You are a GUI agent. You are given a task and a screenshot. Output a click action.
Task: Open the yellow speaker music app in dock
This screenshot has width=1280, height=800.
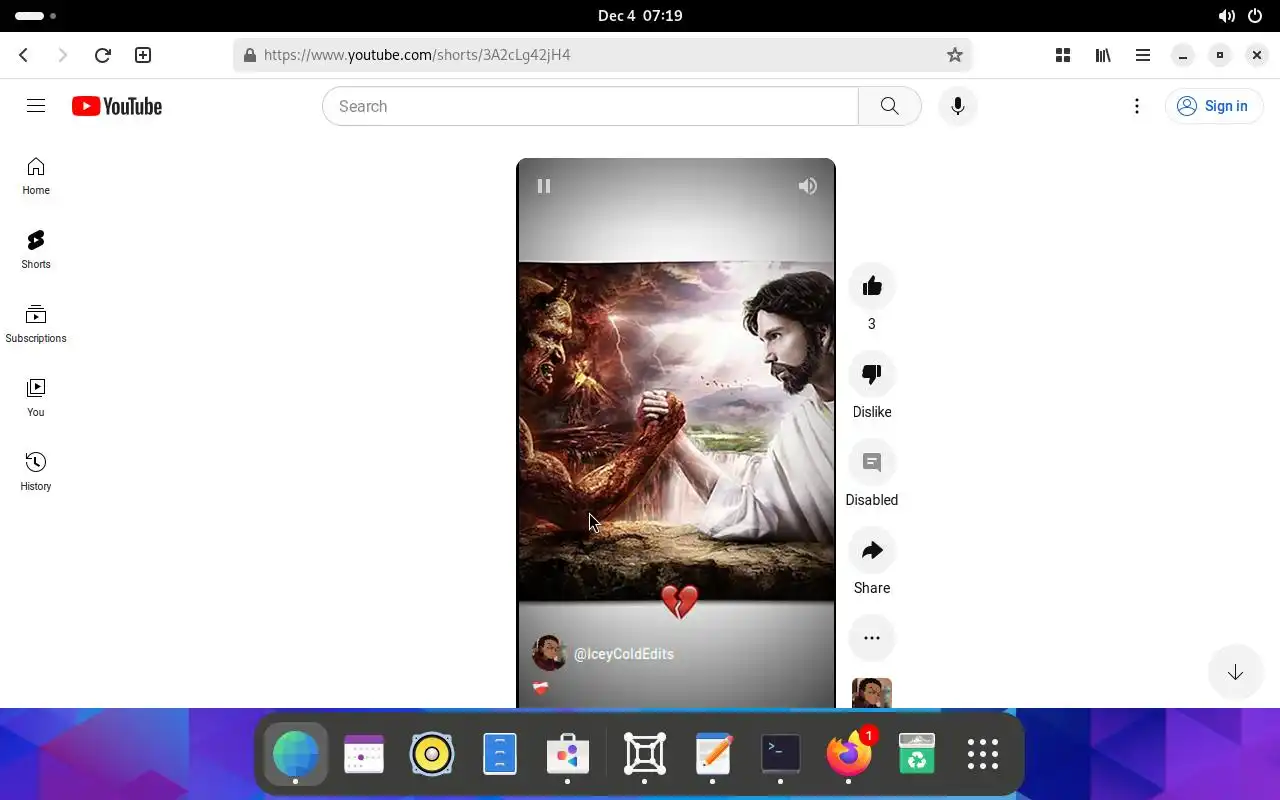(x=432, y=754)
